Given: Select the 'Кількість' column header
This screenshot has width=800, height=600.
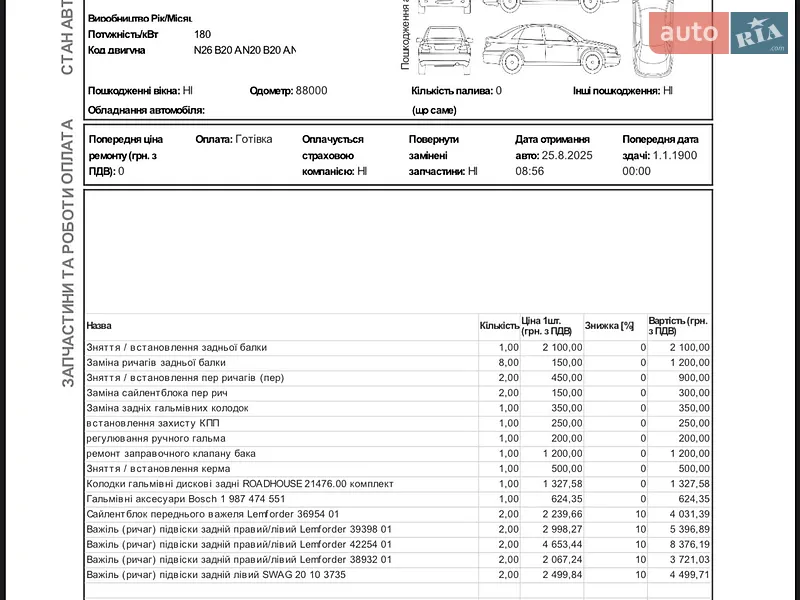Looking at the screenshot, I should [499, 326].
